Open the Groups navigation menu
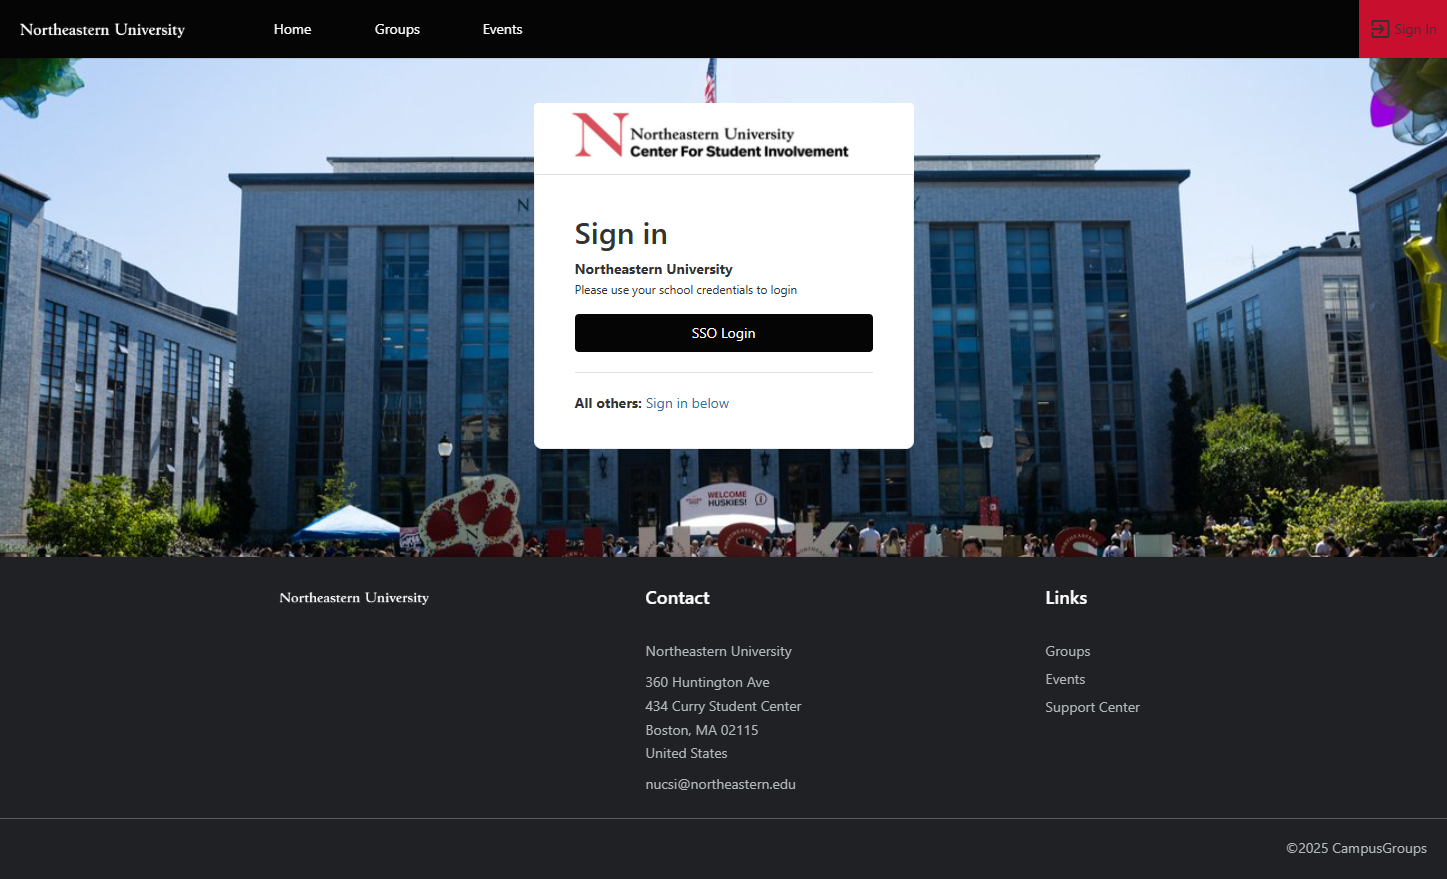The width and height of the screenshot is (1447, 879). 397,29
